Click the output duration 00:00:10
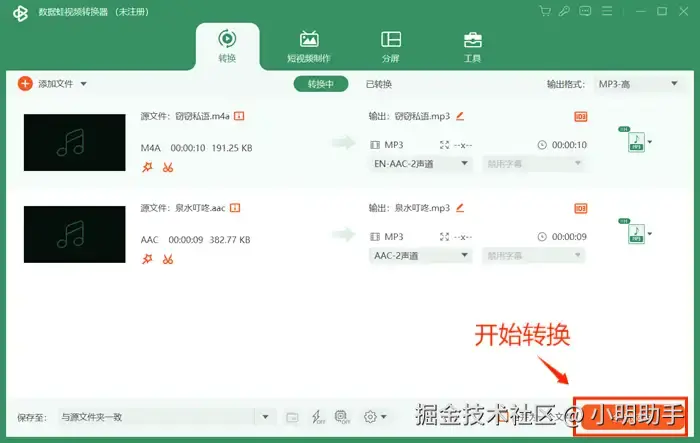 [x=569, y=145]
